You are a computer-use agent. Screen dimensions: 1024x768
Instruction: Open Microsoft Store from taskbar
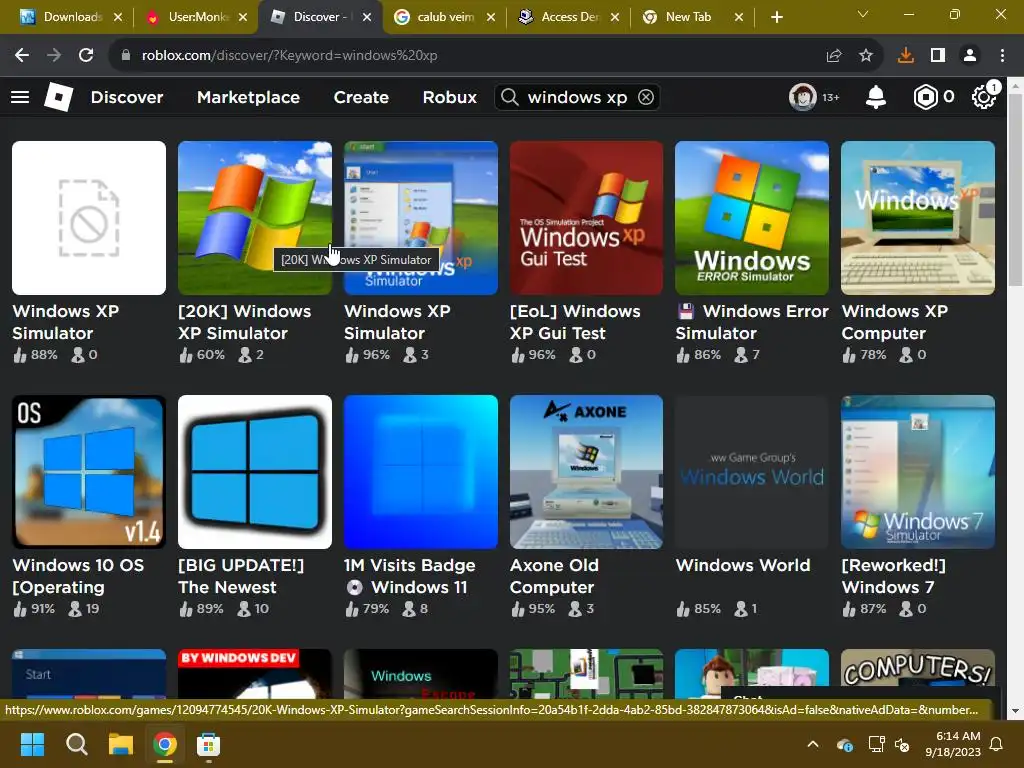click(208, 744)
